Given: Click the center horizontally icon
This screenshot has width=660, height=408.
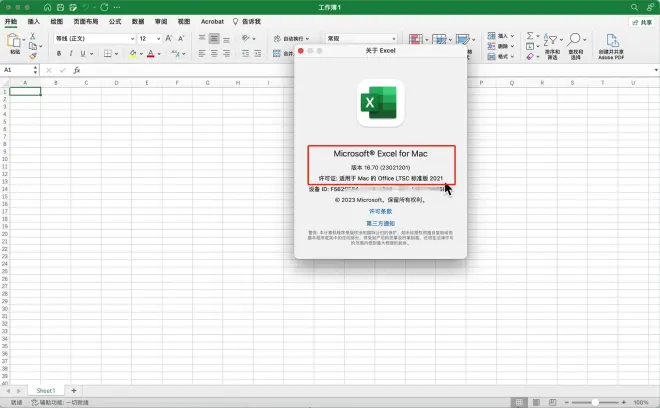Looking at the screenshot, I should (x=214, y=53).
